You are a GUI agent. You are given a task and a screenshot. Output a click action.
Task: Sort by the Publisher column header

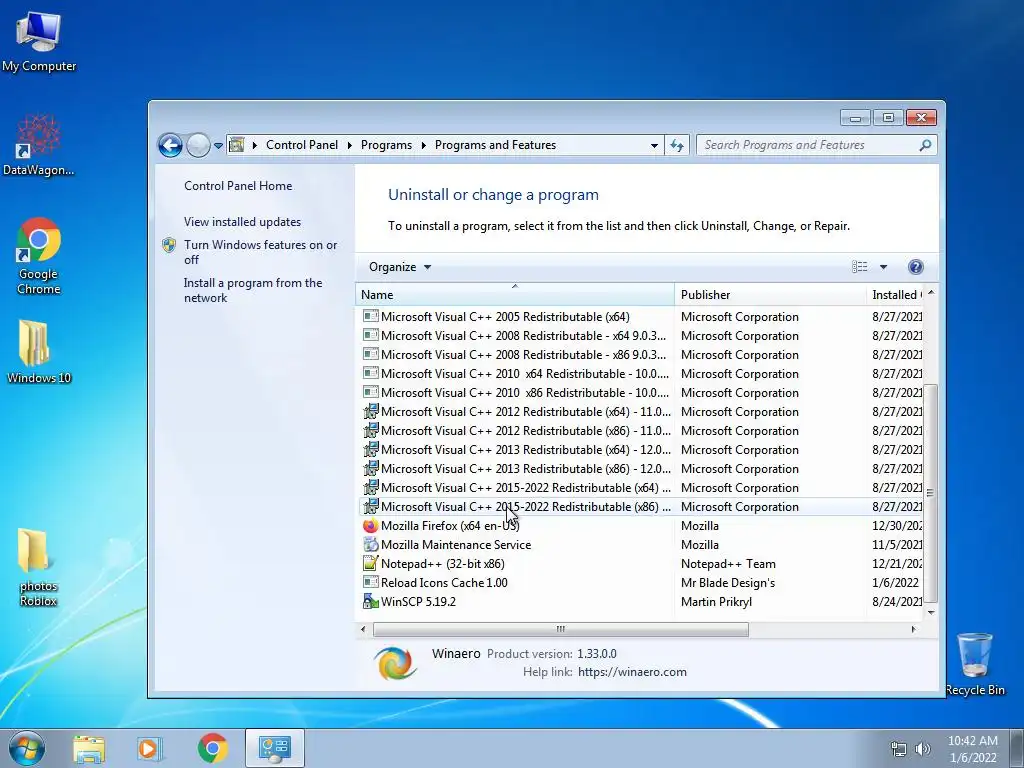(x=770, y=295)
